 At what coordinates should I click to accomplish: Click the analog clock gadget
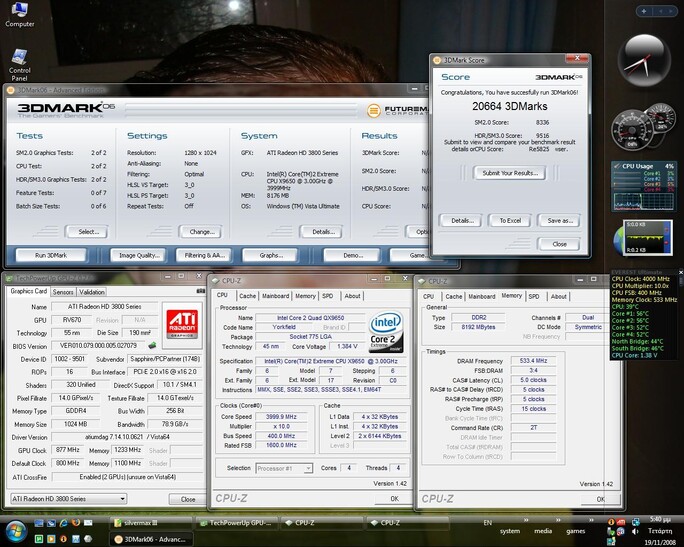[644, 61]
